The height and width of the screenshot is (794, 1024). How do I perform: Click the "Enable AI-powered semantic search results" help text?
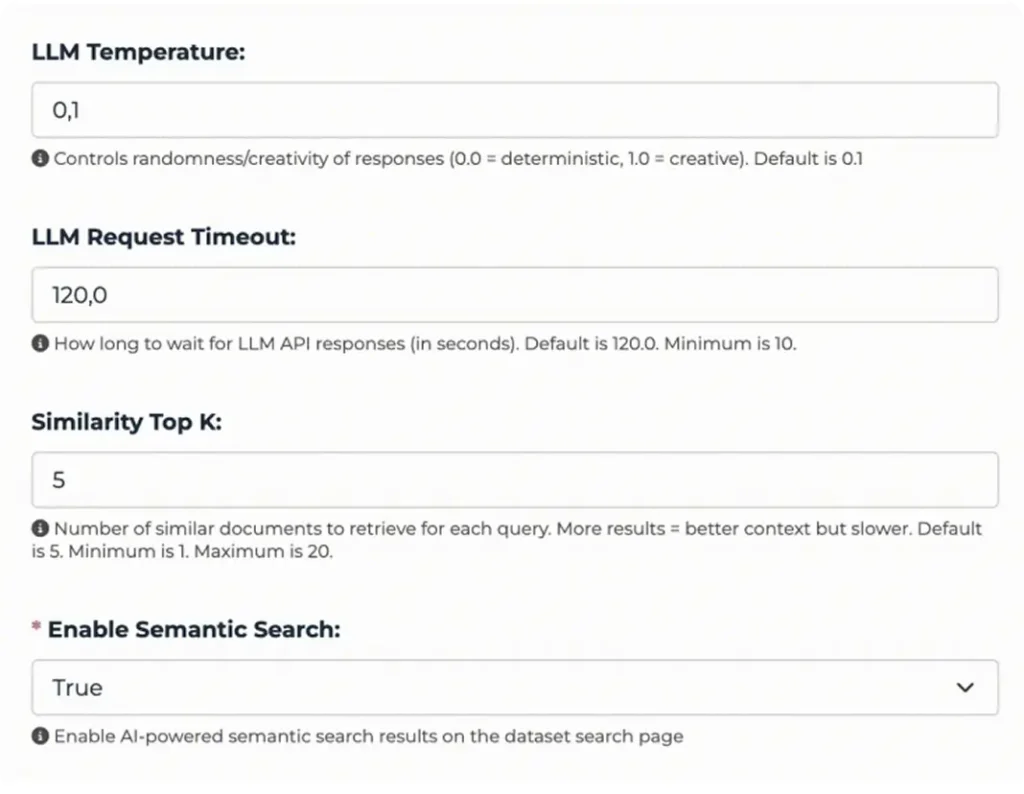pyautogui.click(x=368, y=737)
